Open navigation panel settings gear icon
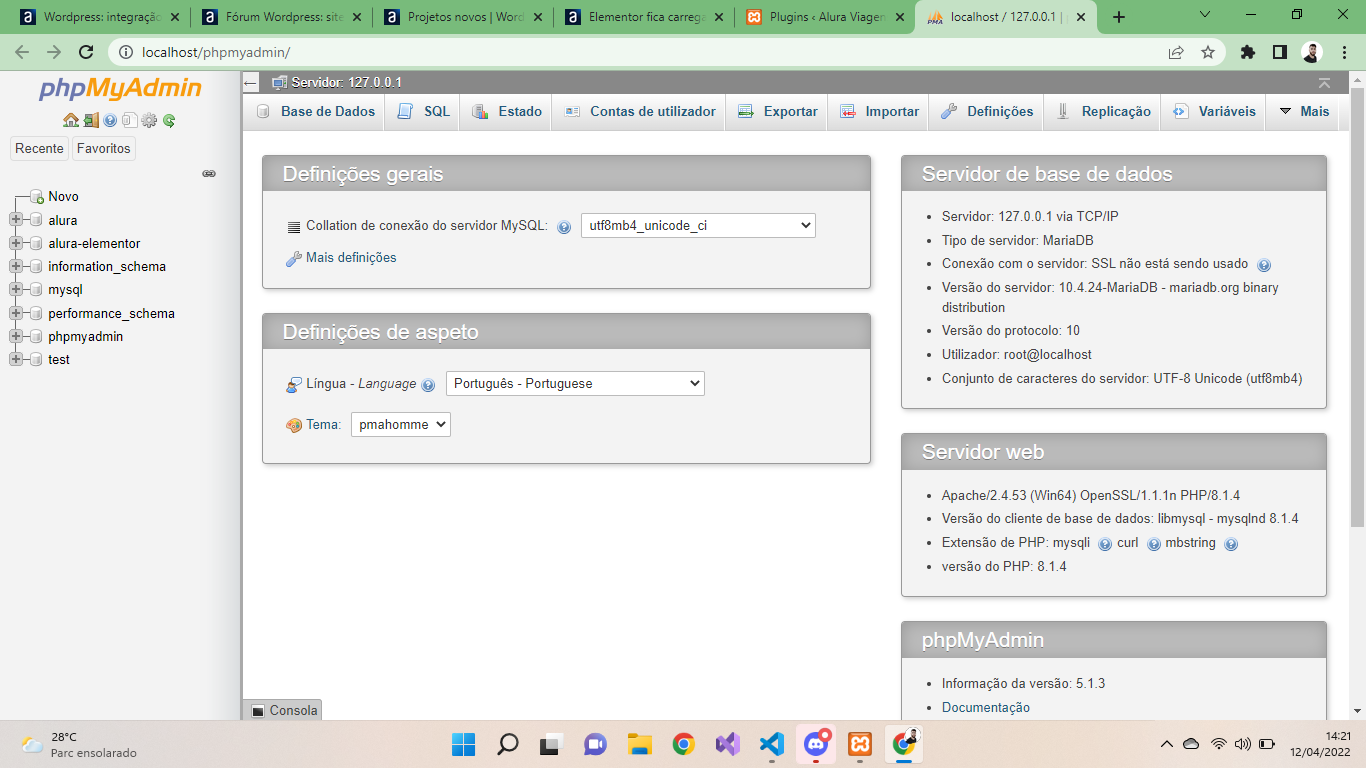The width and height of the screenshot is (1366, 768). coord(149,120)
